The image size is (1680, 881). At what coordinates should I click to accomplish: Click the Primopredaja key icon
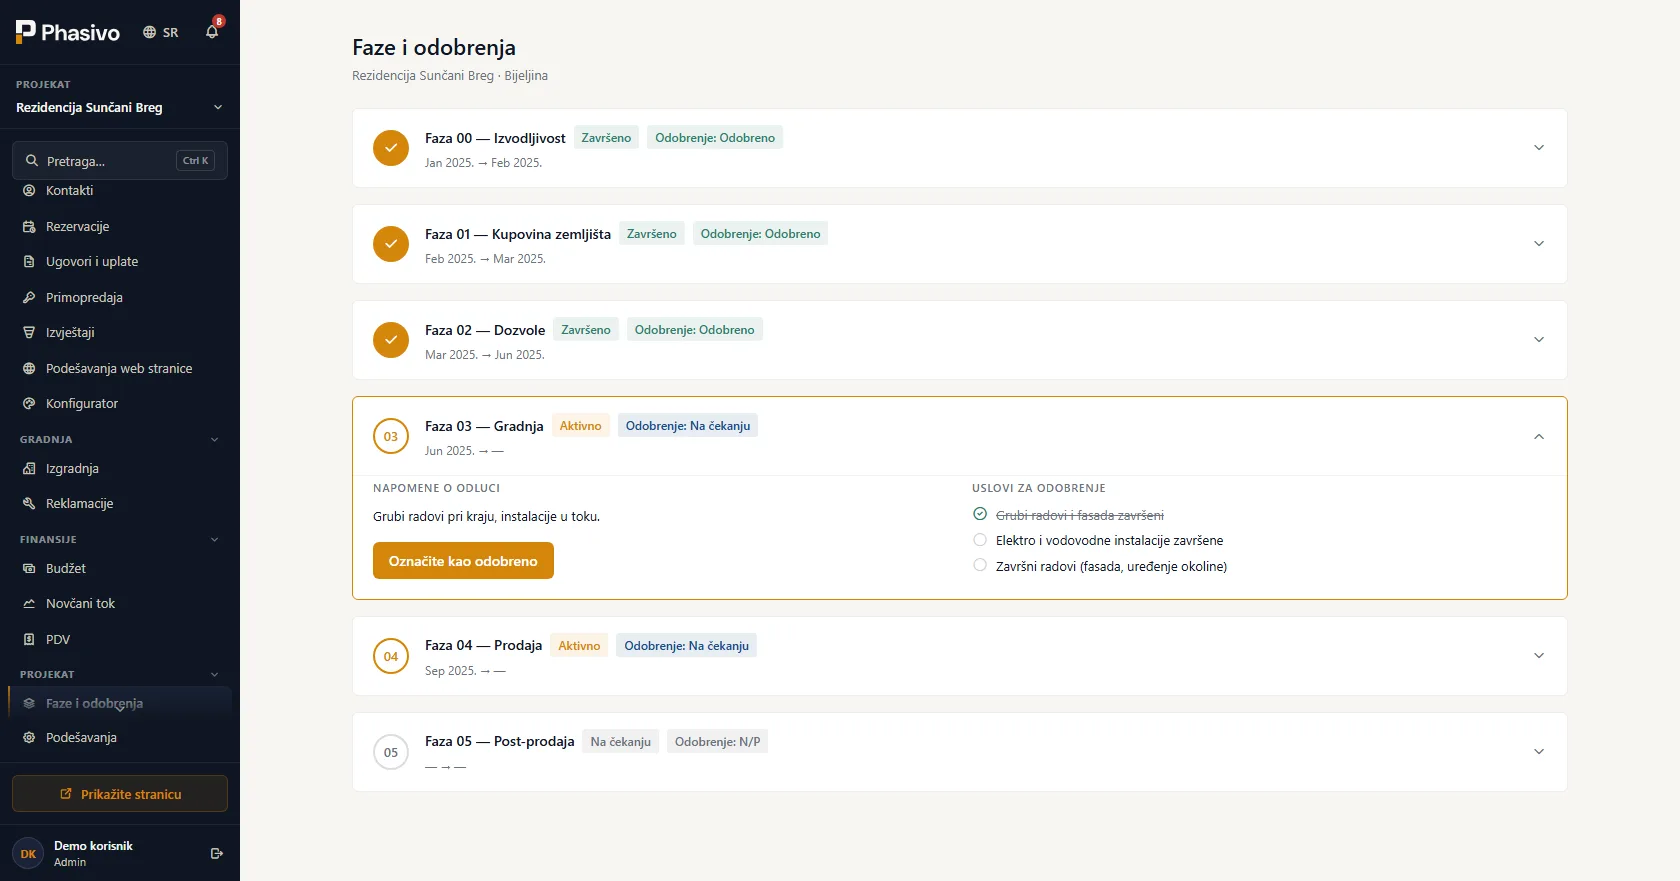pos(29,297)
